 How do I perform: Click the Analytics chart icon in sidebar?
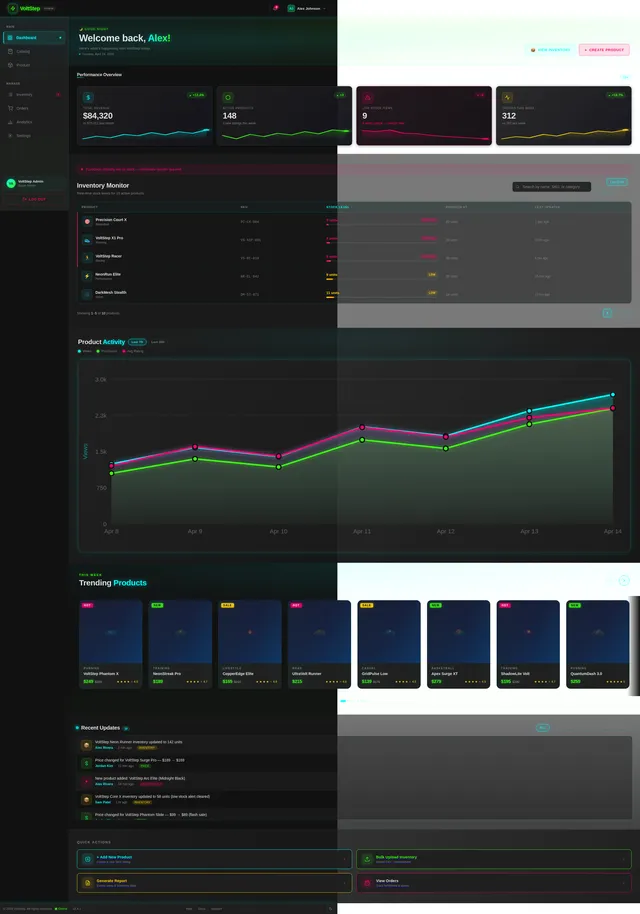coord(10,122)
